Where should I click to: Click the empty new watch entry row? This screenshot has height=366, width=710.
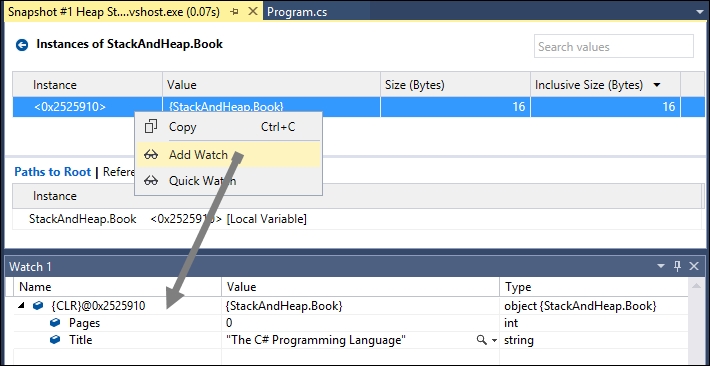click(350, 355)
